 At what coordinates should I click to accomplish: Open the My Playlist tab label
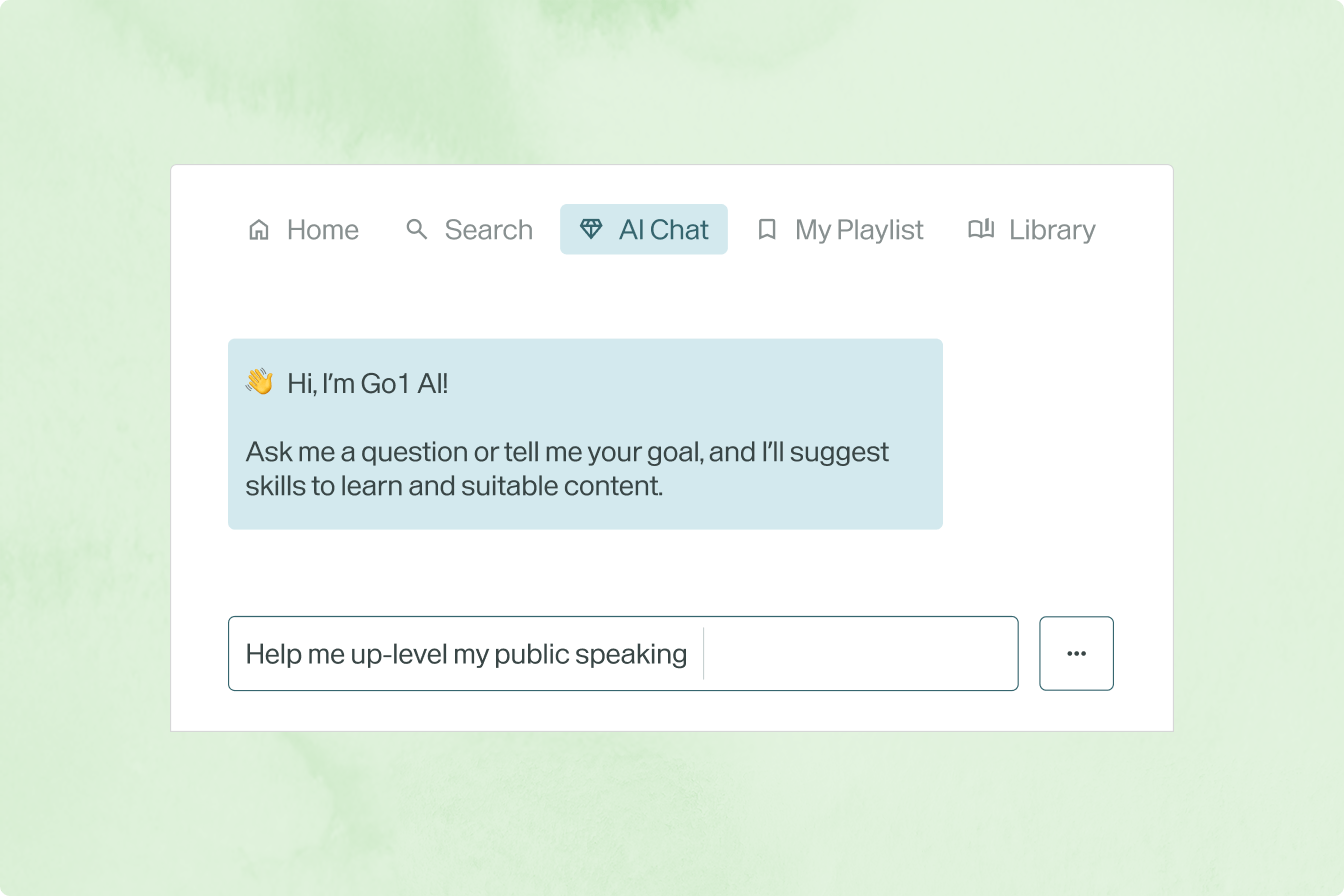coord(859,230)
